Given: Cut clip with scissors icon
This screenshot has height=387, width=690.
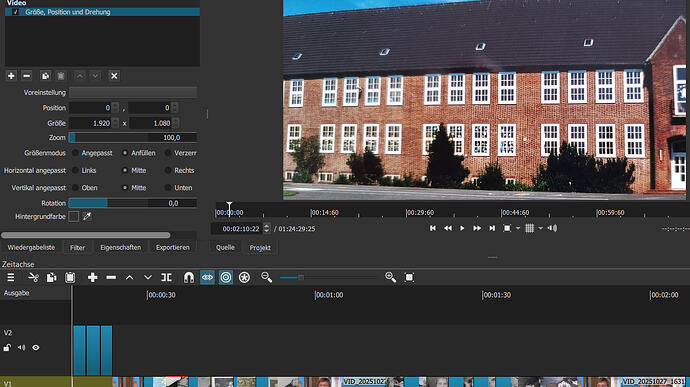Looking at the screenshot, I should [33, 277].
